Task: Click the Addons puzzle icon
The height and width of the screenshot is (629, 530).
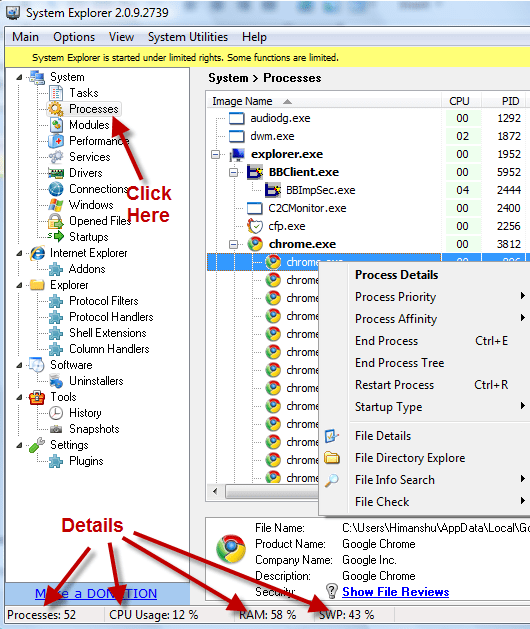Action: pos(56,269)
